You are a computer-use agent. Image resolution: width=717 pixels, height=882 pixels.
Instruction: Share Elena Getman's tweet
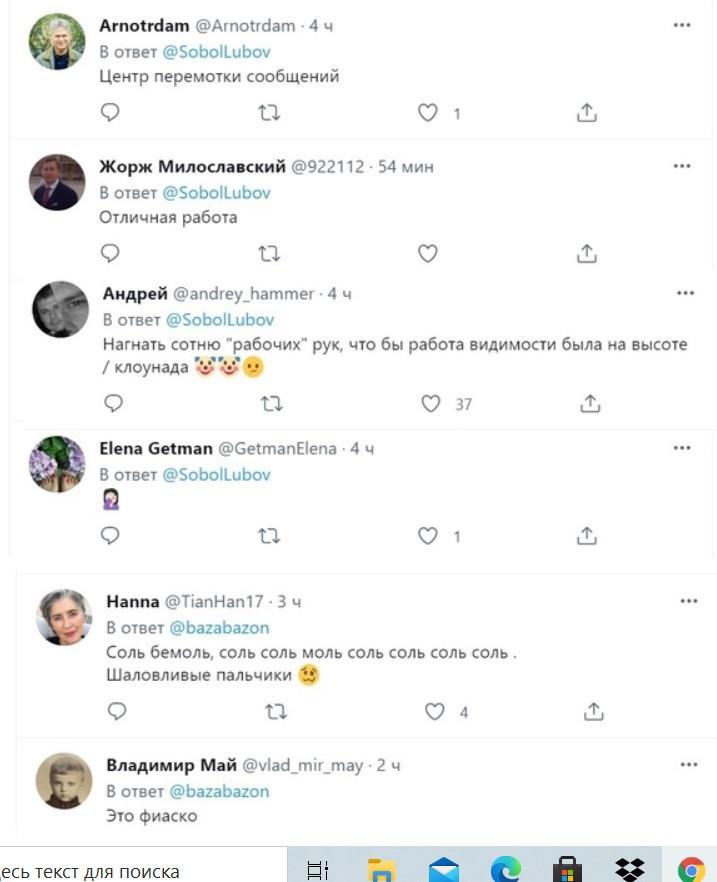click(x=588, y=536)
